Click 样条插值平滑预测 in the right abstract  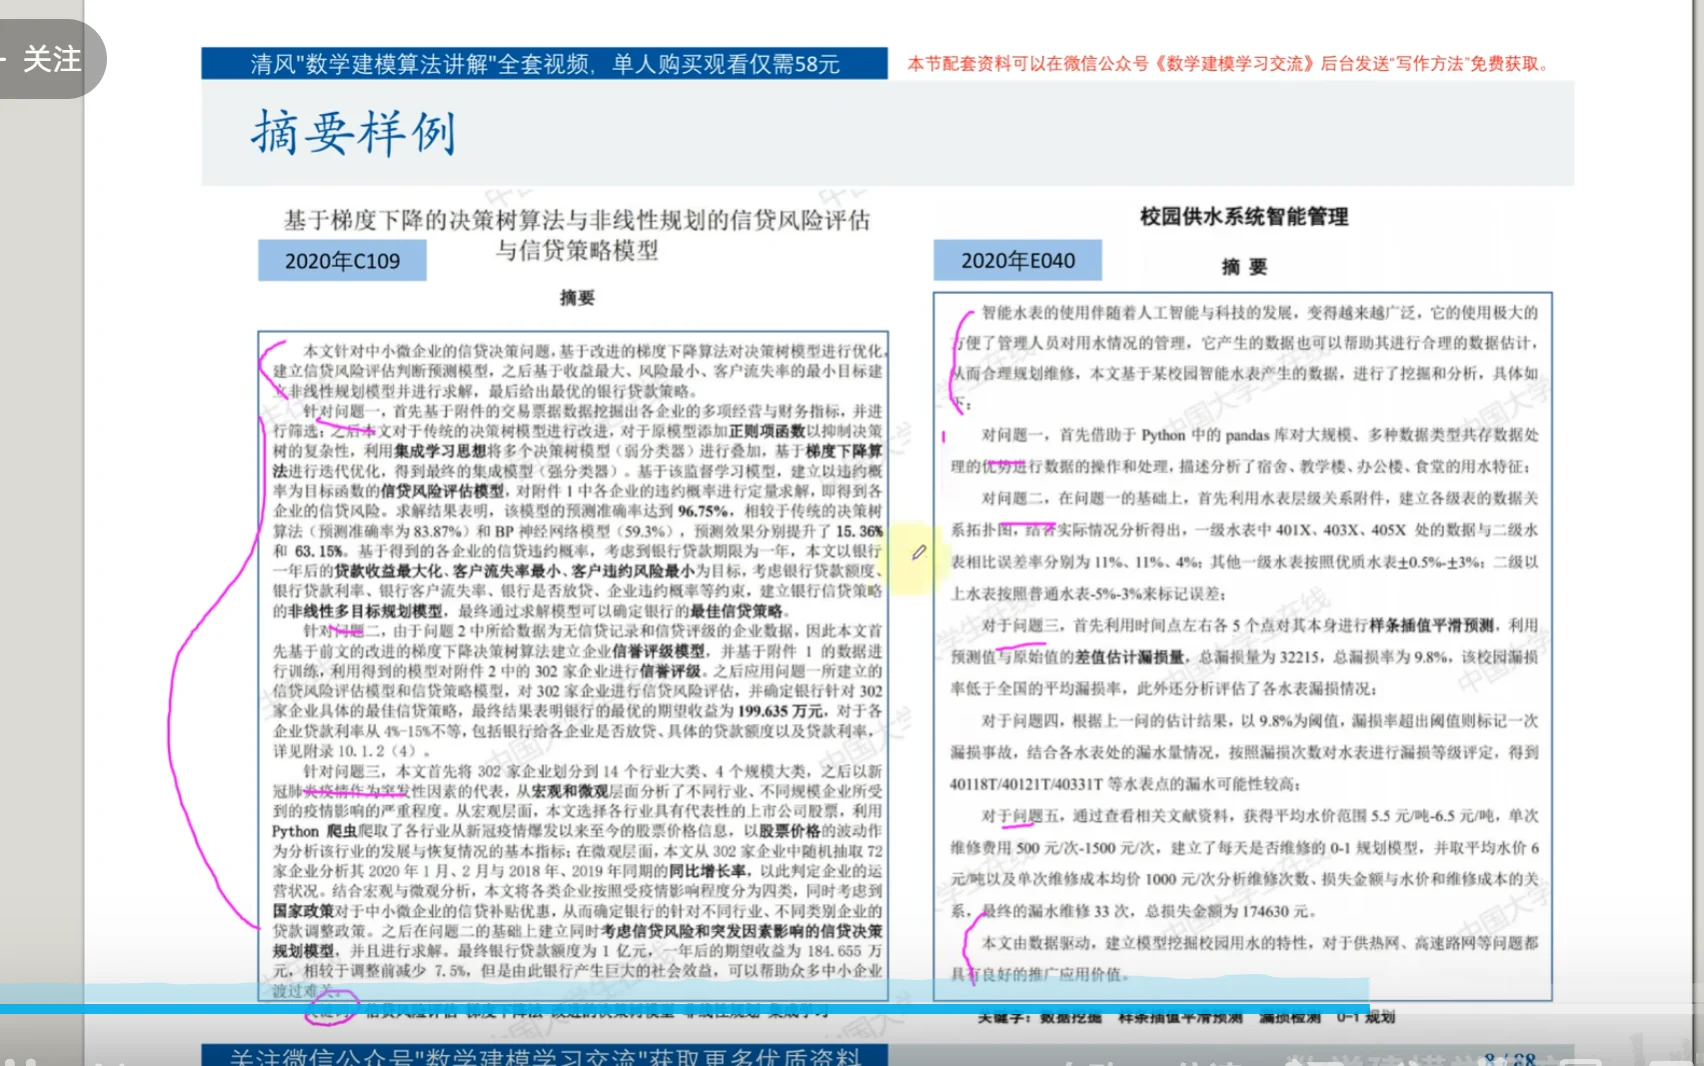1432,625
